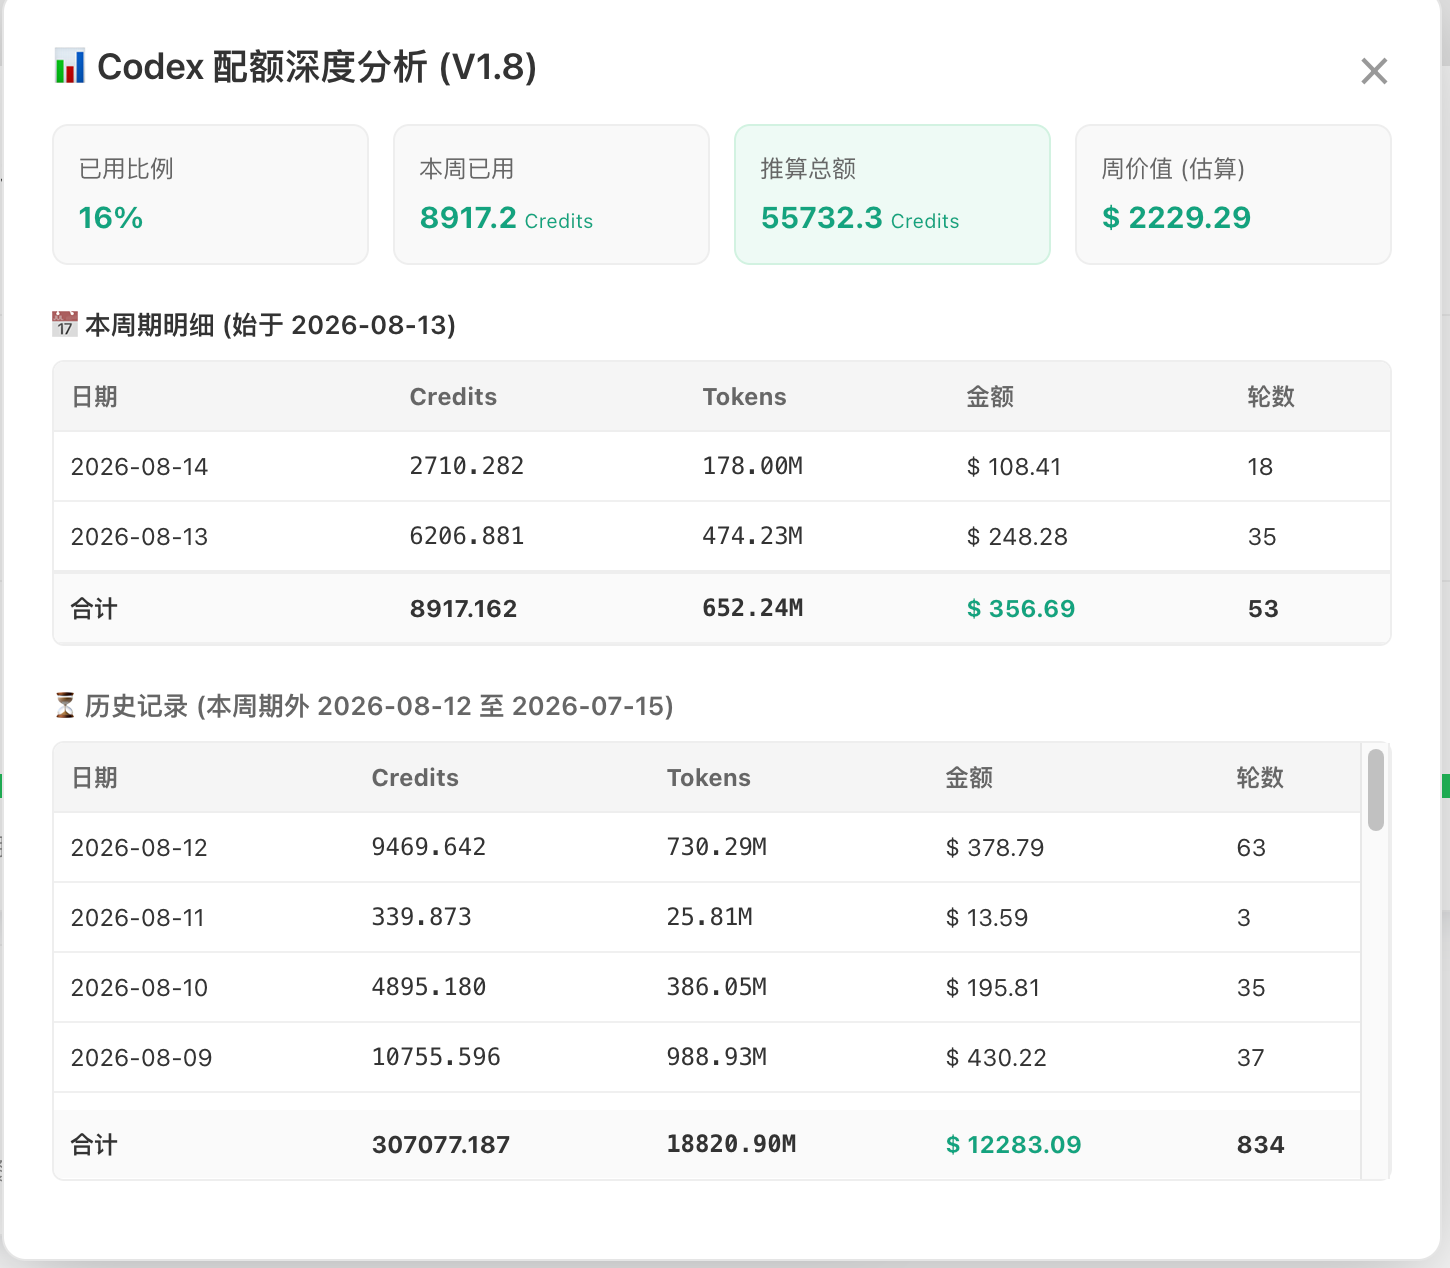The image size is (1450, 1268).
Task: Click Credits header in history table
Action: tap(415, 778)
